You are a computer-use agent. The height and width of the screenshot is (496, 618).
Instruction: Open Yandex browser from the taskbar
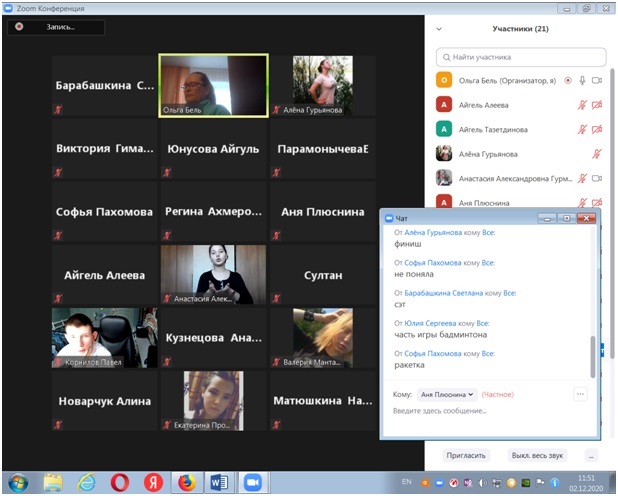[153, 482]
